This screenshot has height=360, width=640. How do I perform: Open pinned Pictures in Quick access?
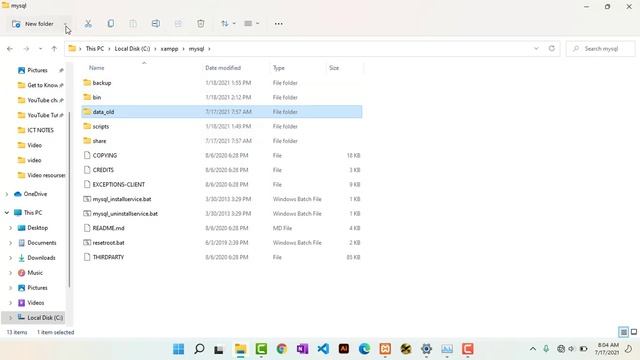pos(37,70)
